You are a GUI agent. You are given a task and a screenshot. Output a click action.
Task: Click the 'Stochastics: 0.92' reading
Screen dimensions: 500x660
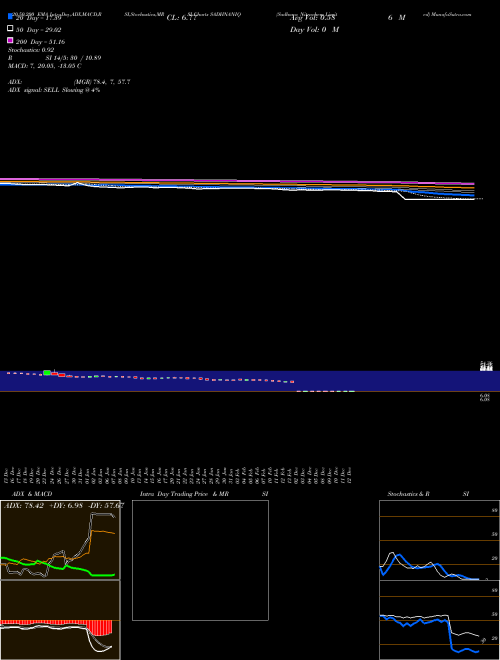[31, 50]
